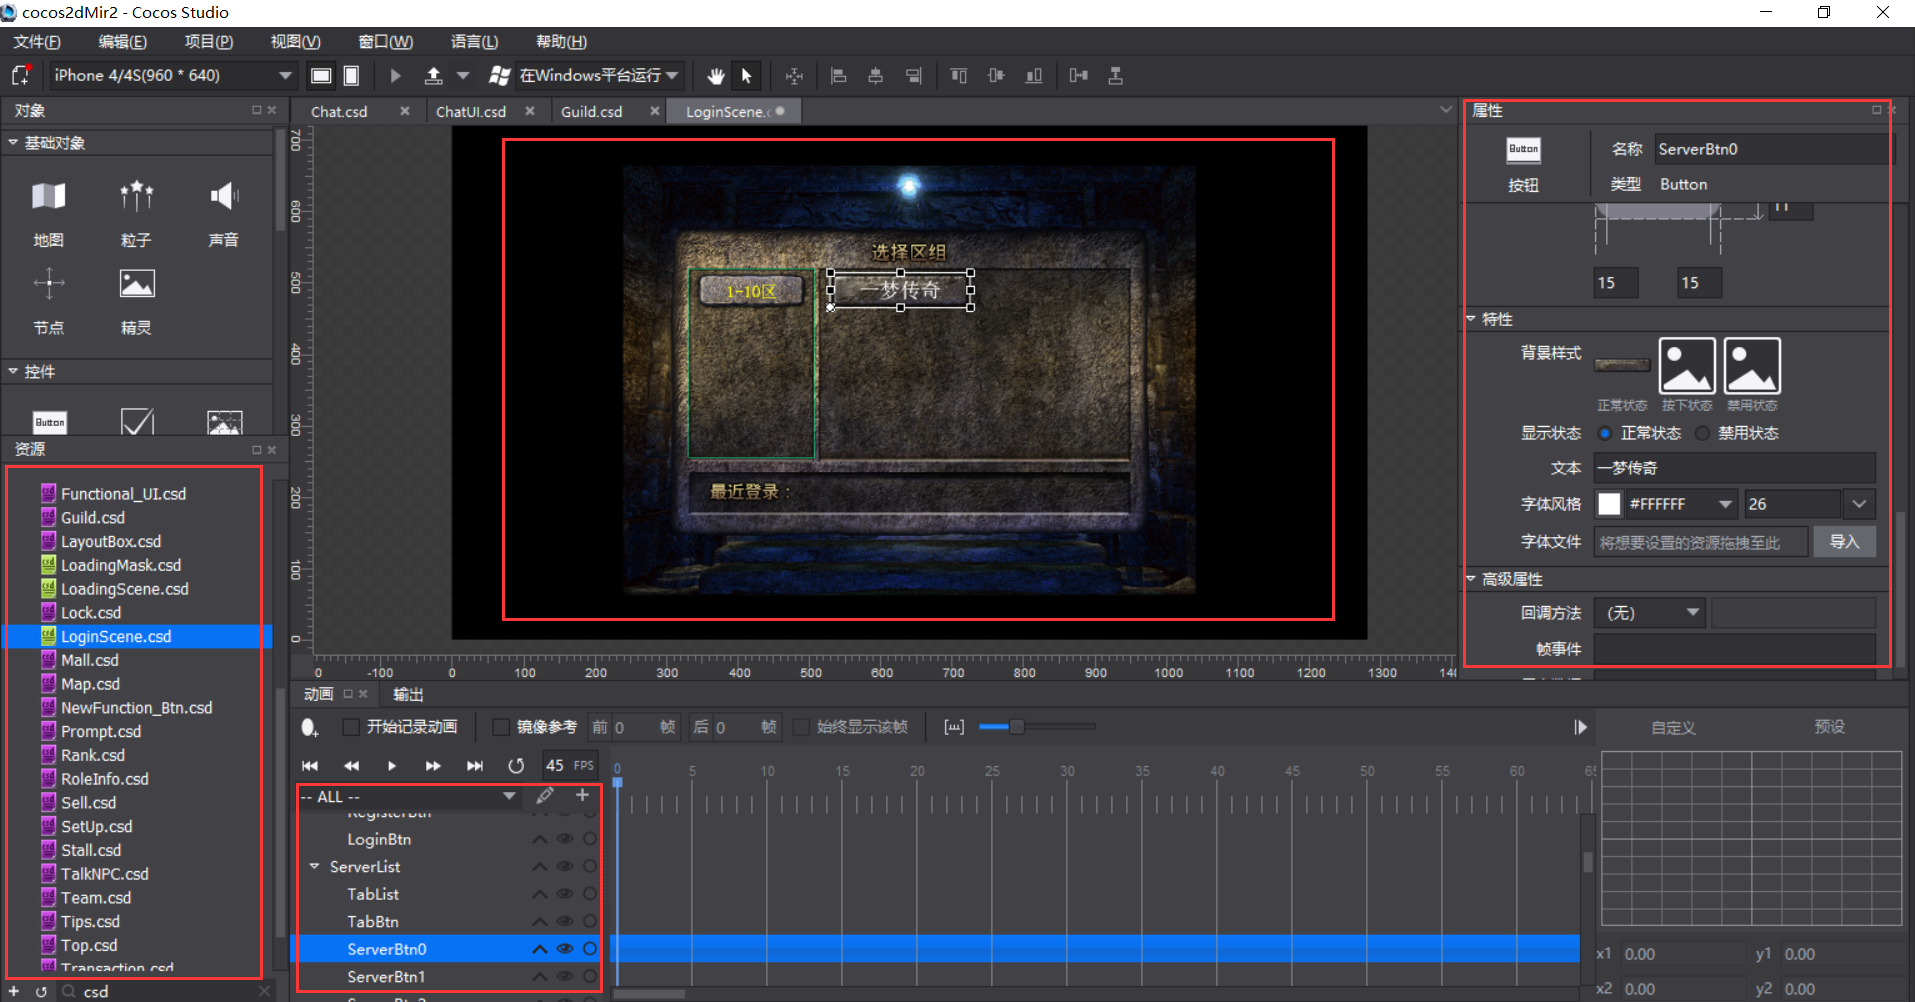This screenshot has width=1915, height=1002.
Task: Enable the start recording animation checkbox
Action: (x=351, y=727)
